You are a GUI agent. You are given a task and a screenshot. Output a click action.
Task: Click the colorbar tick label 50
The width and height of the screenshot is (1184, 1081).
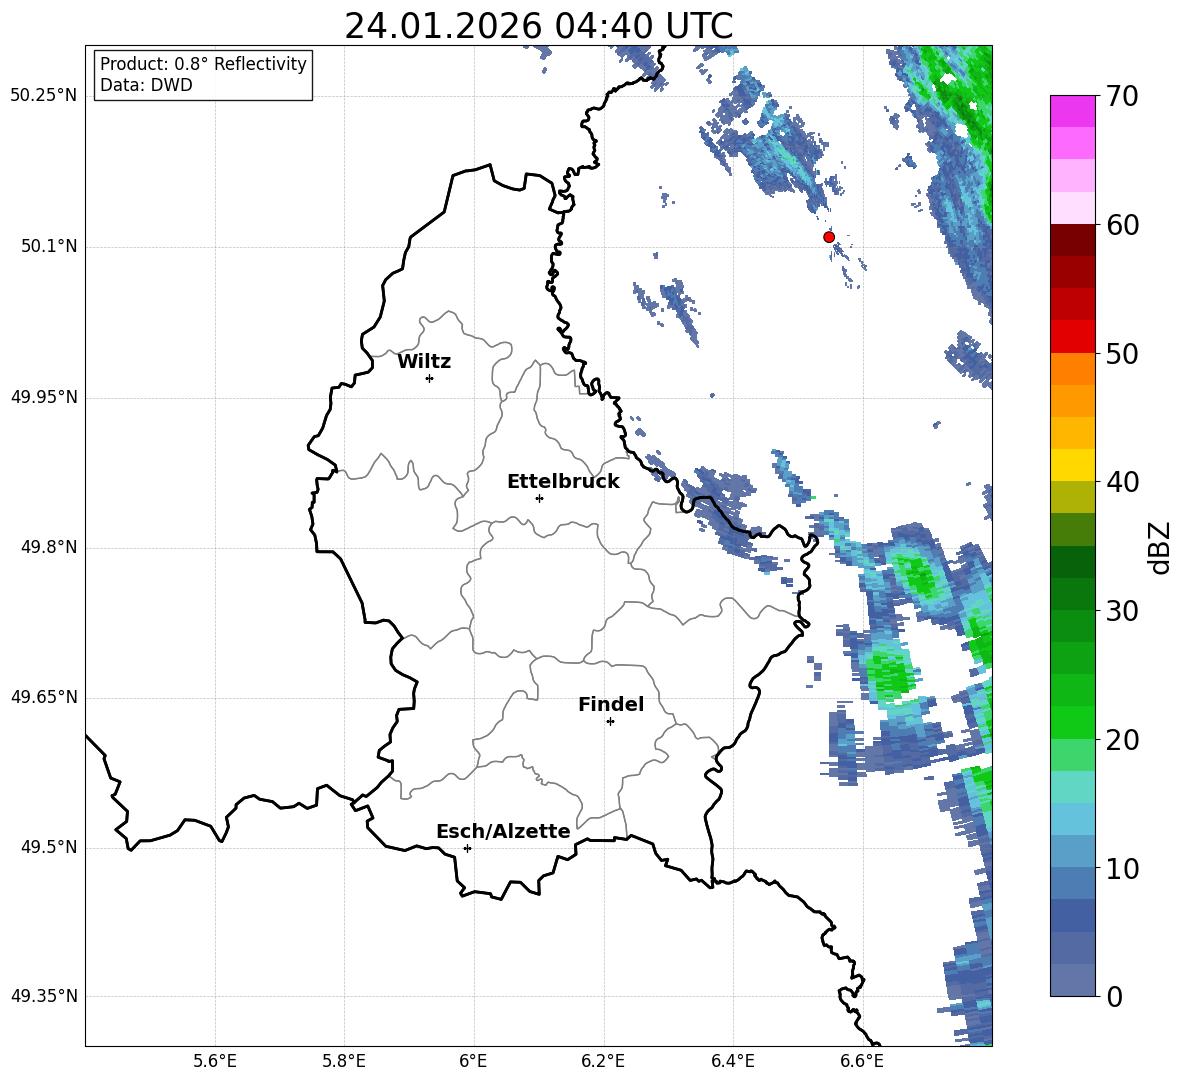pyautogui.click(x=1122, y=354)
